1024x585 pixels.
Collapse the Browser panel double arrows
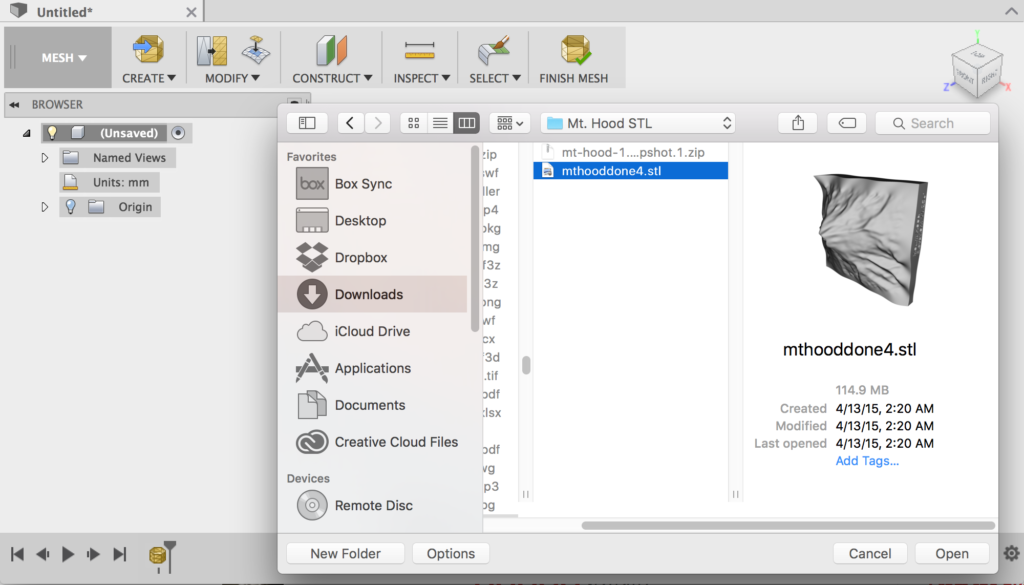[14, 104]
